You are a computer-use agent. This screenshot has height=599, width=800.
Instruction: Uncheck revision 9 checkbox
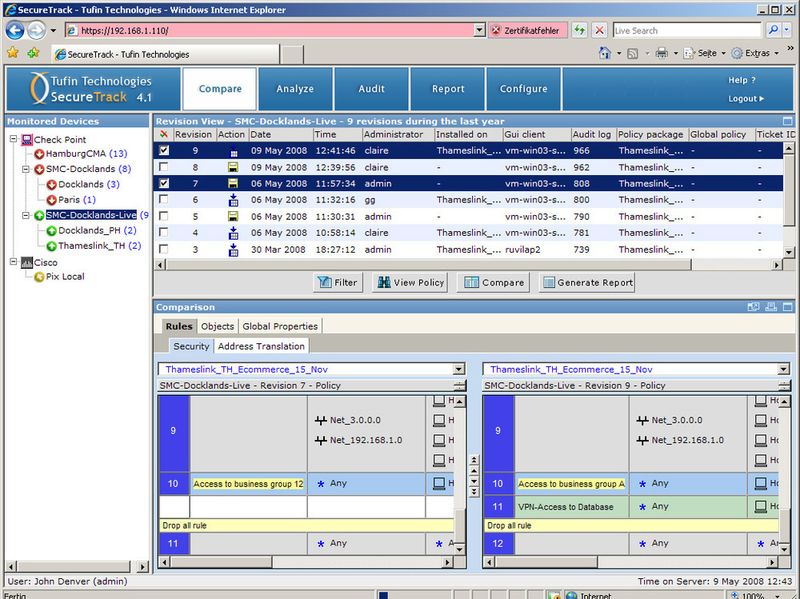(x=163, y=151)
